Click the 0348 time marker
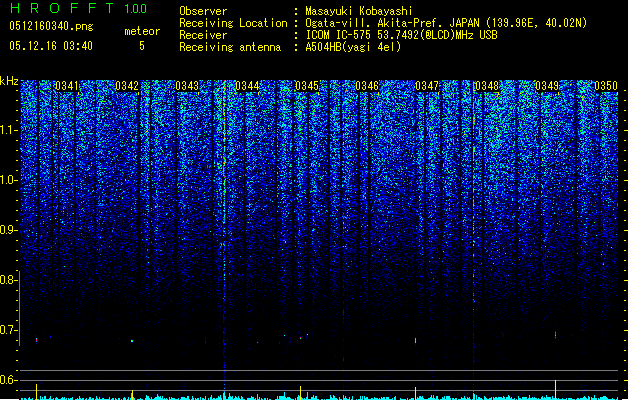 click(x=487, y=86)
